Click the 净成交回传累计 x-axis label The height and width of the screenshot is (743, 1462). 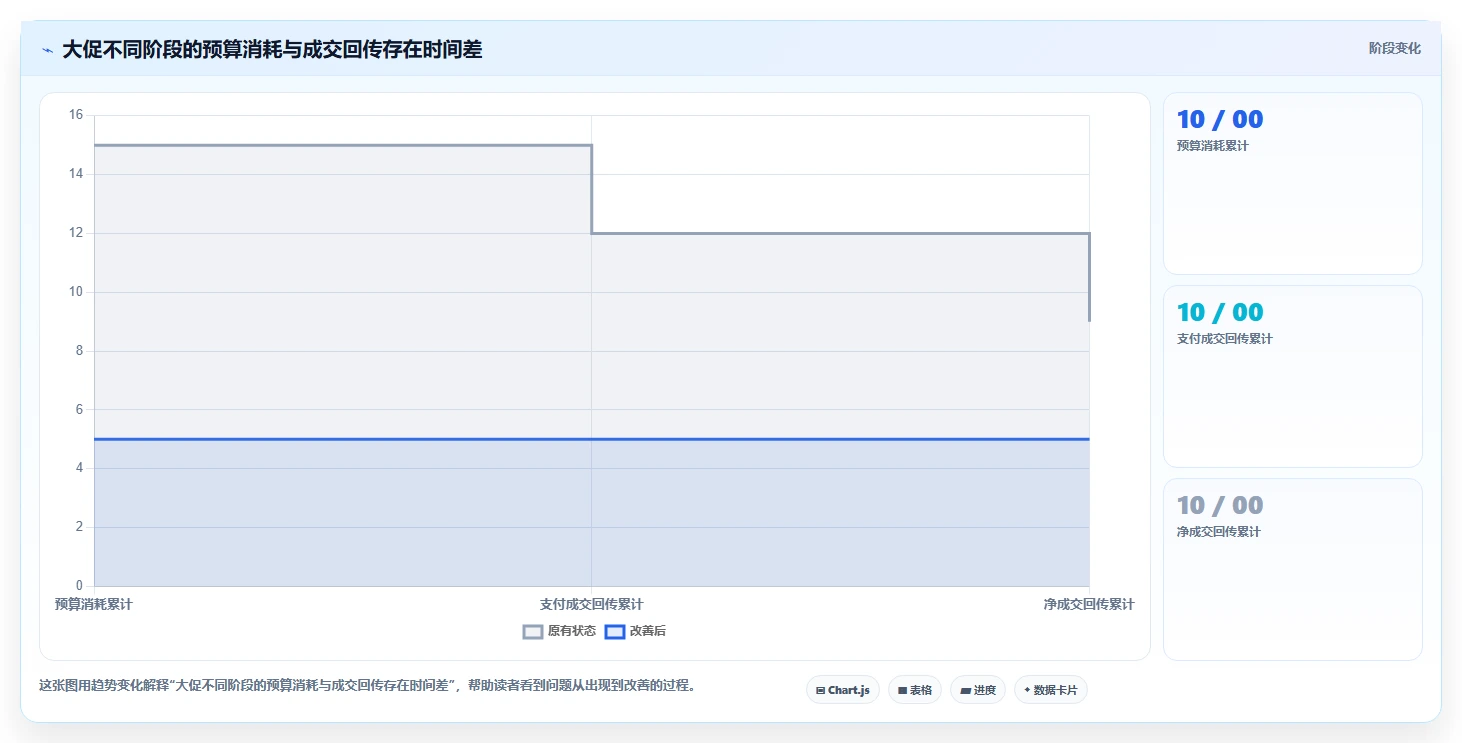[1088, 605]
